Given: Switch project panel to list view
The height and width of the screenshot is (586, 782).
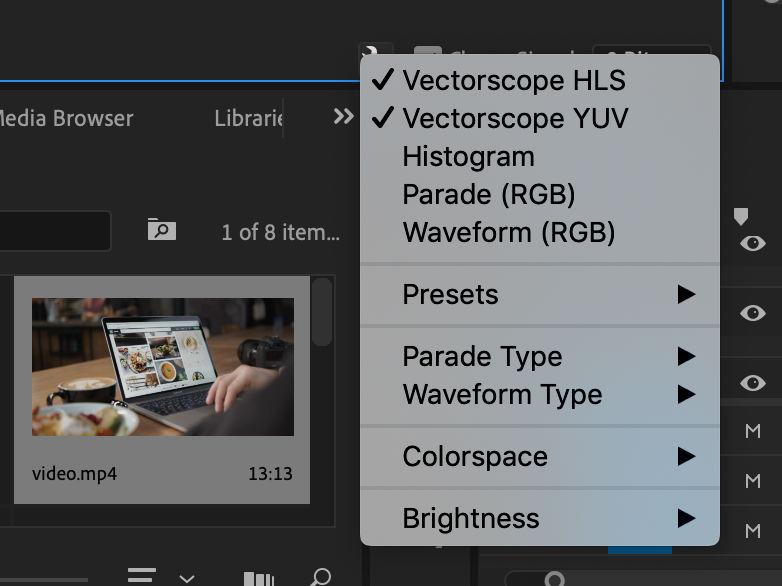Looking at the screenshot, I should click(142, 576).
